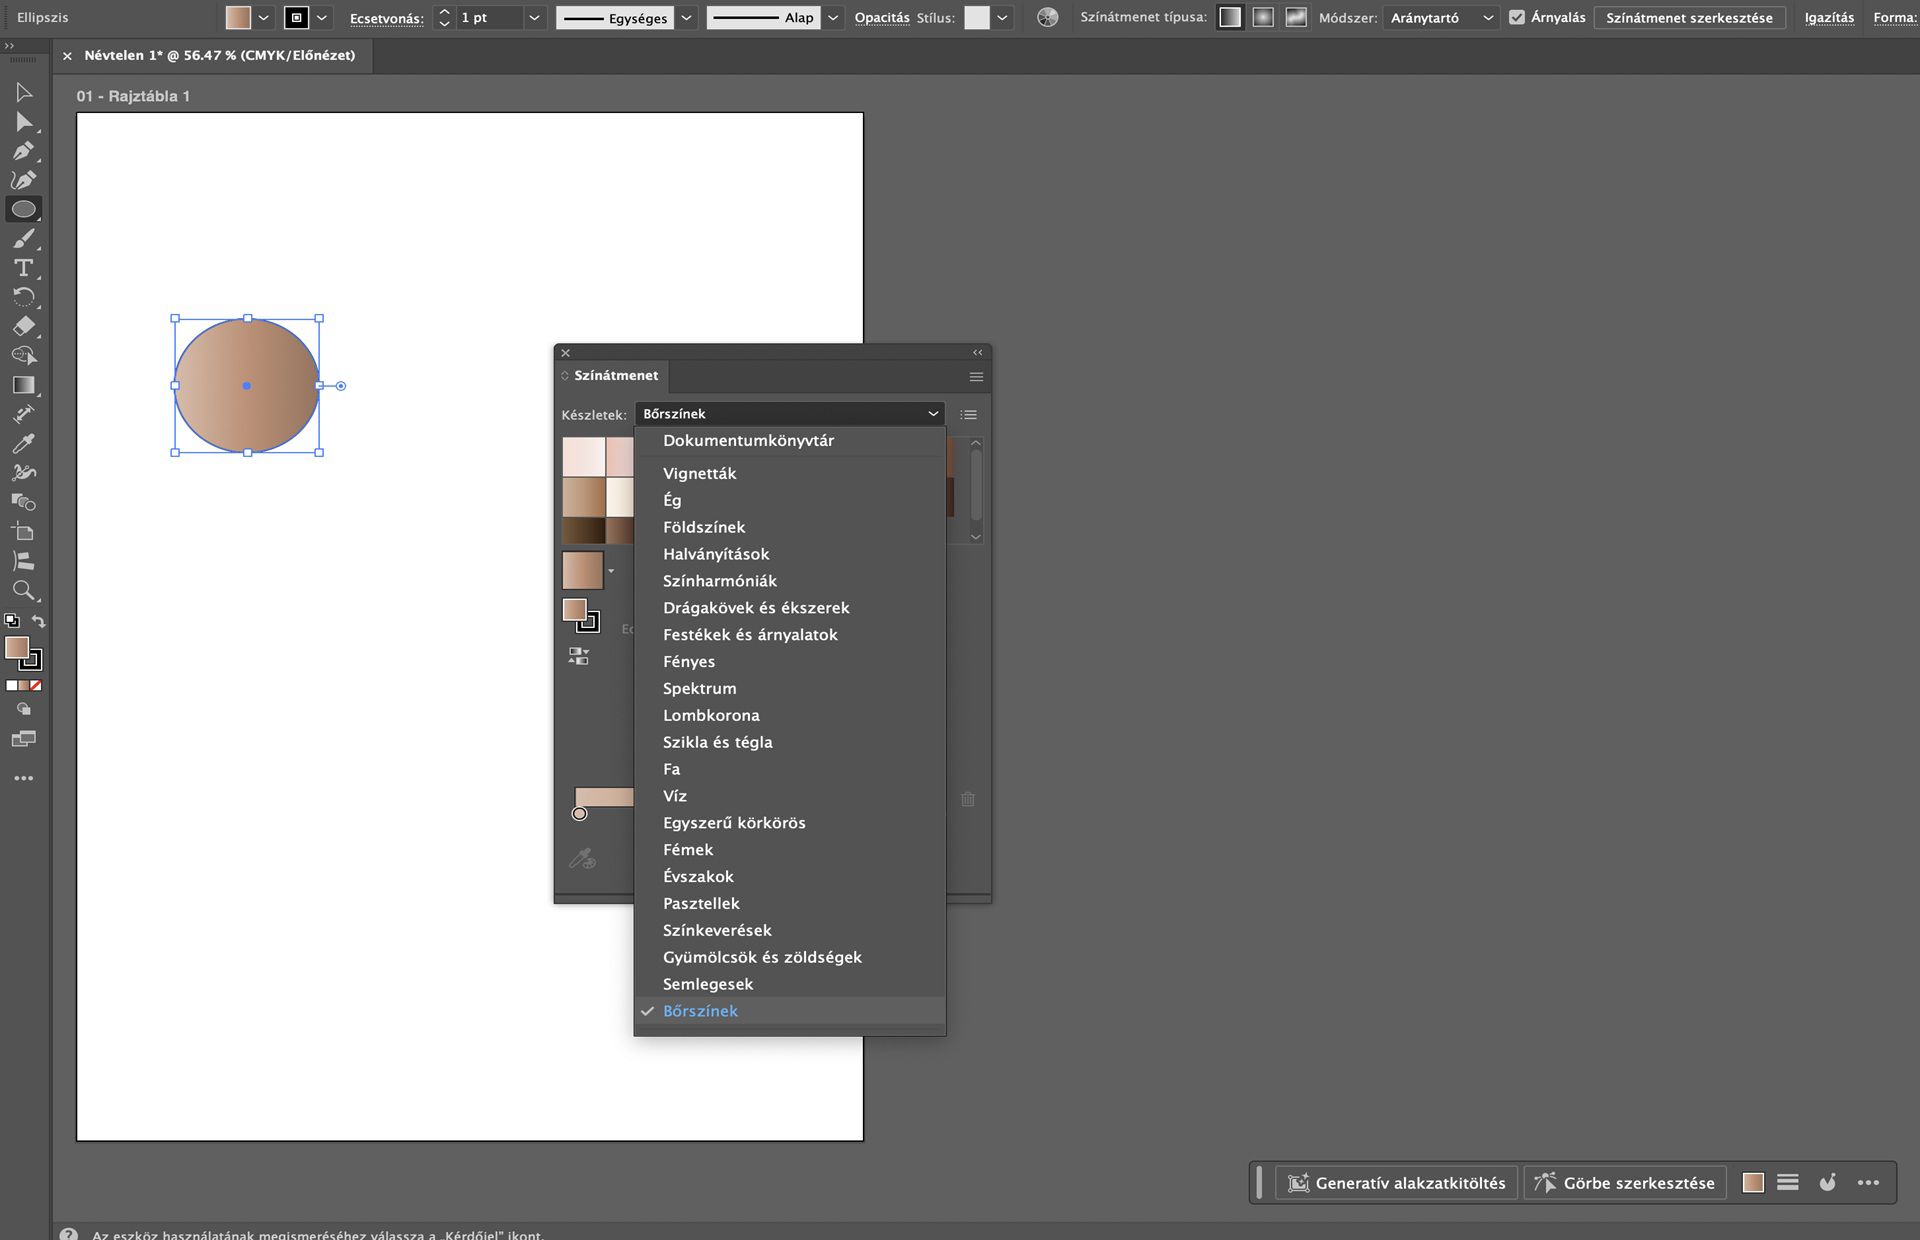
Task: Choose radial gradient type in control bar
Action: [x=1263, y=17]
